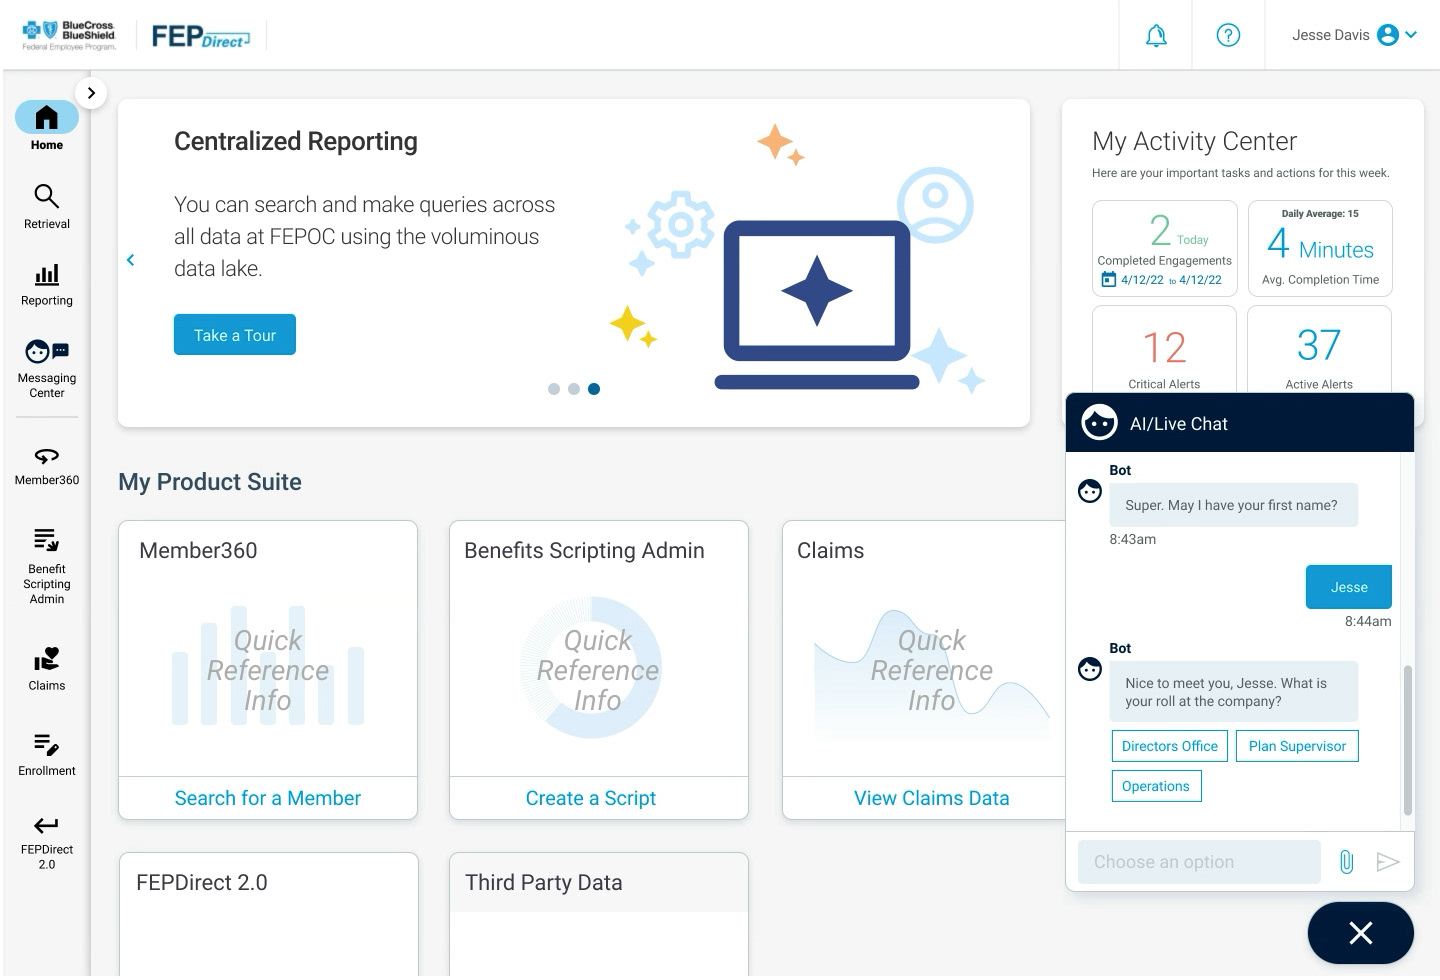Click the Create a Script link
Image resolution: width=1440 pixels, height=980 pixels.
591,798
